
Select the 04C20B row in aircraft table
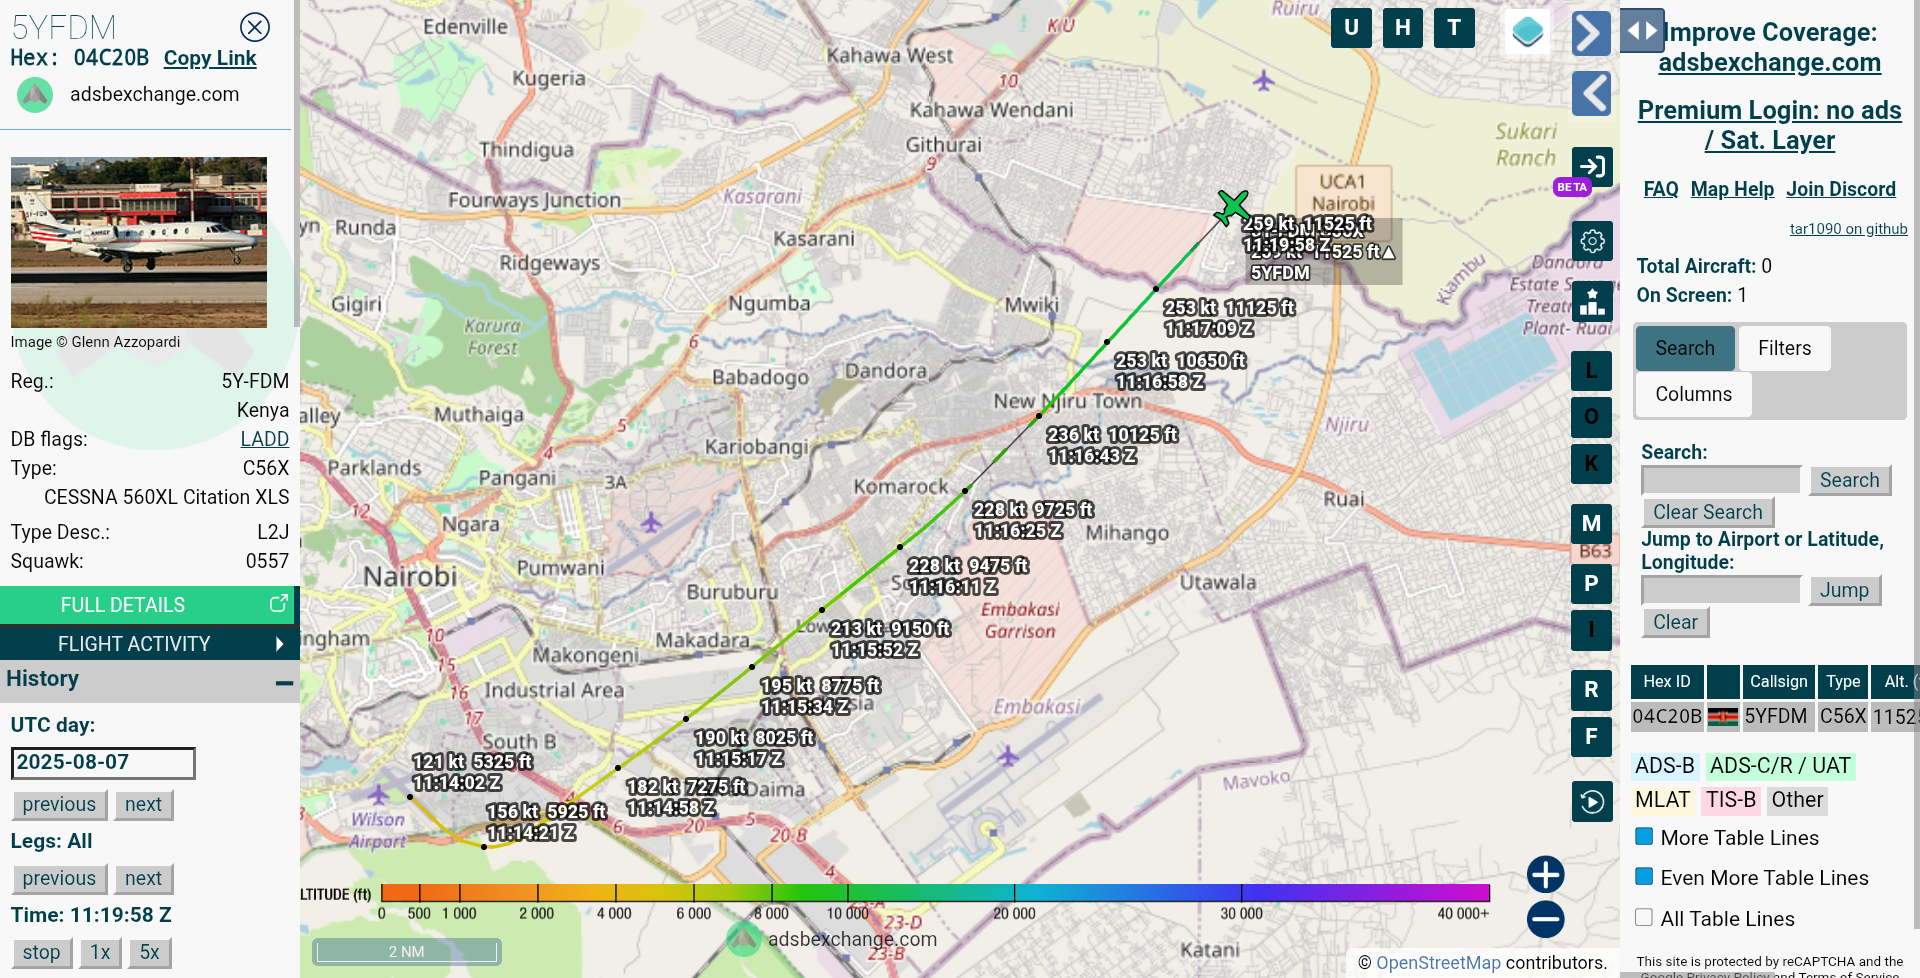(1774, 717)
